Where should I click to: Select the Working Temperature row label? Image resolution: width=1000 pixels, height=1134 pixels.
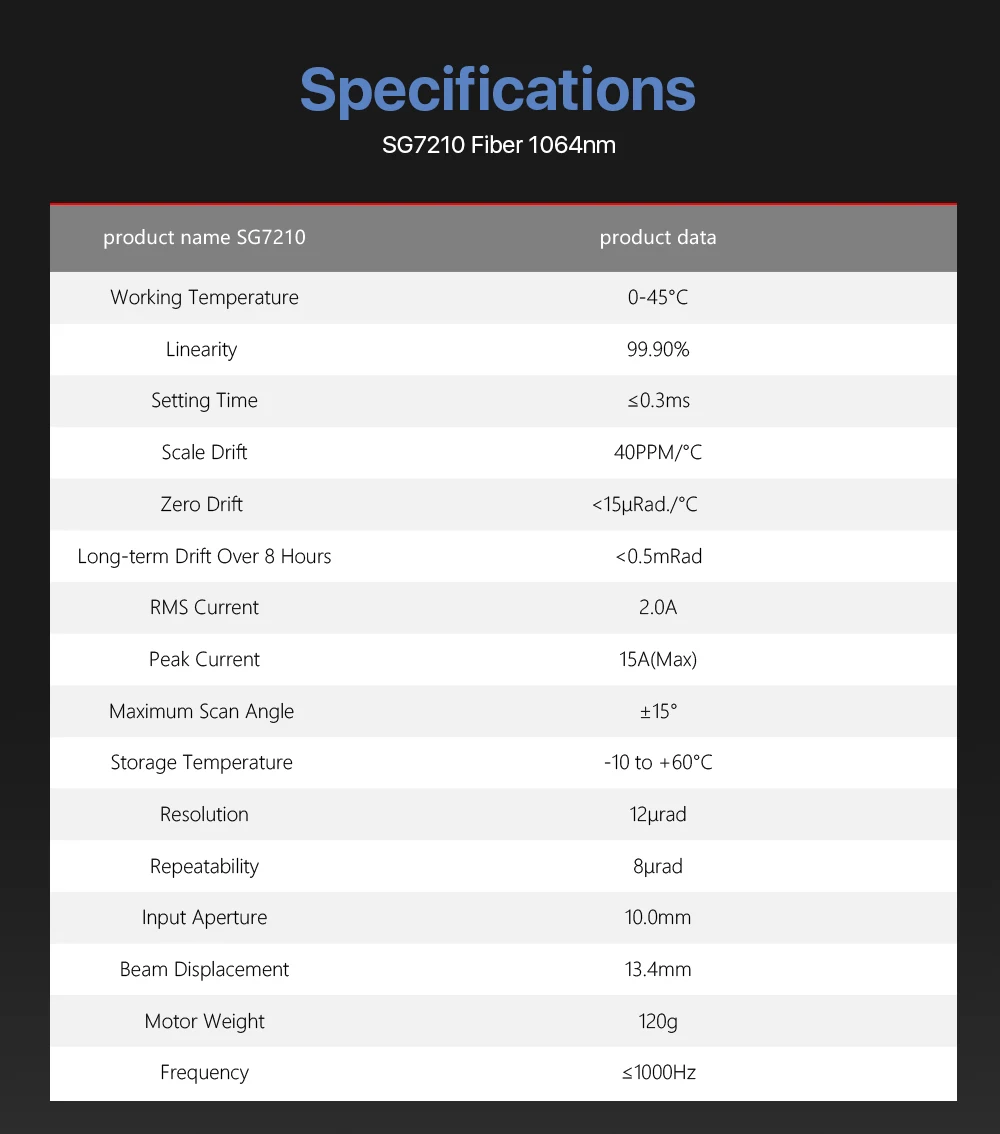point(204,297)
